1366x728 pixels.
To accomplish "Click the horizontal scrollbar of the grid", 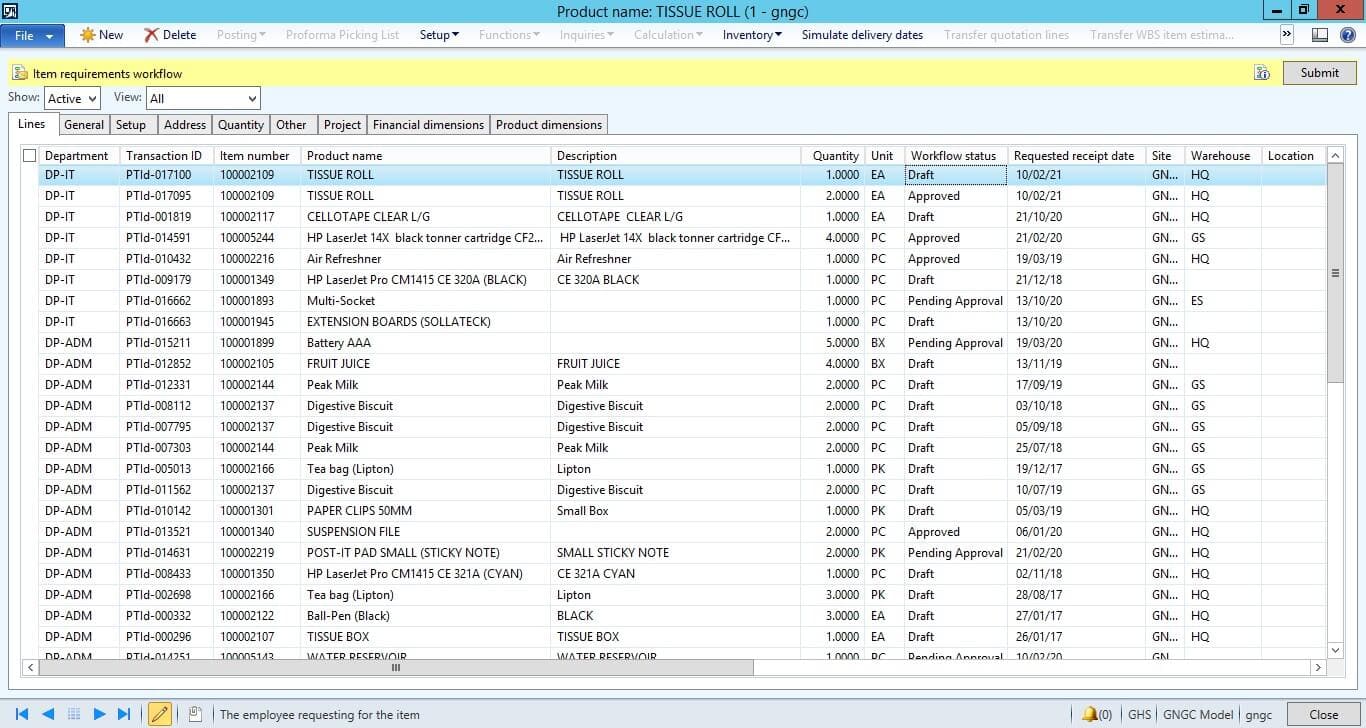I will point(395,667).
